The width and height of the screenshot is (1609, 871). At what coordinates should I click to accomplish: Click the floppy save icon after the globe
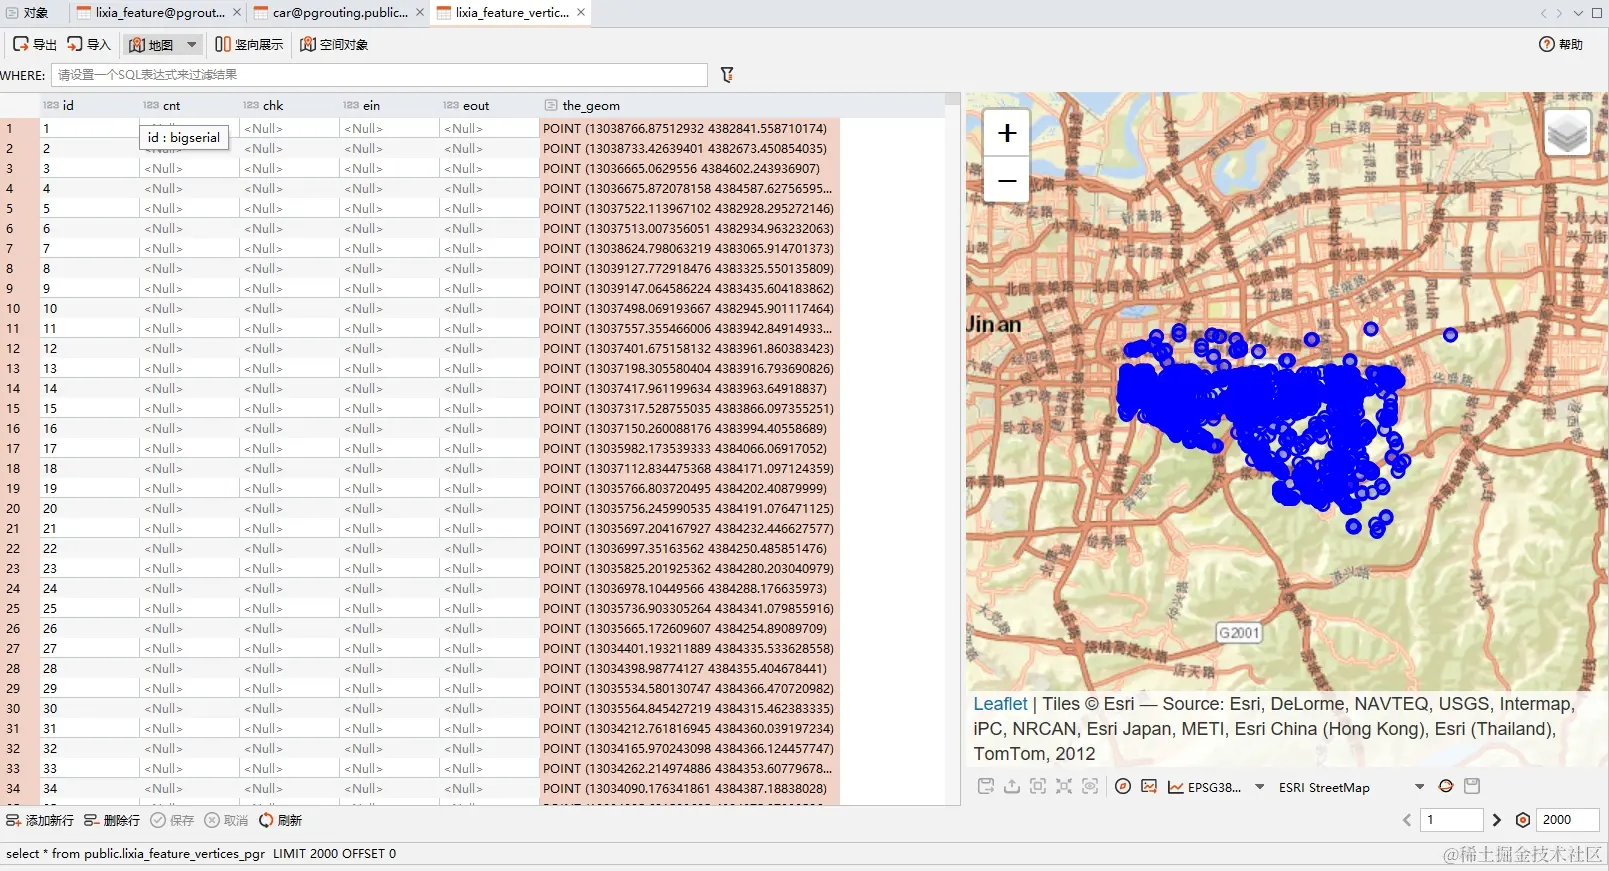tap(1472, 786)
